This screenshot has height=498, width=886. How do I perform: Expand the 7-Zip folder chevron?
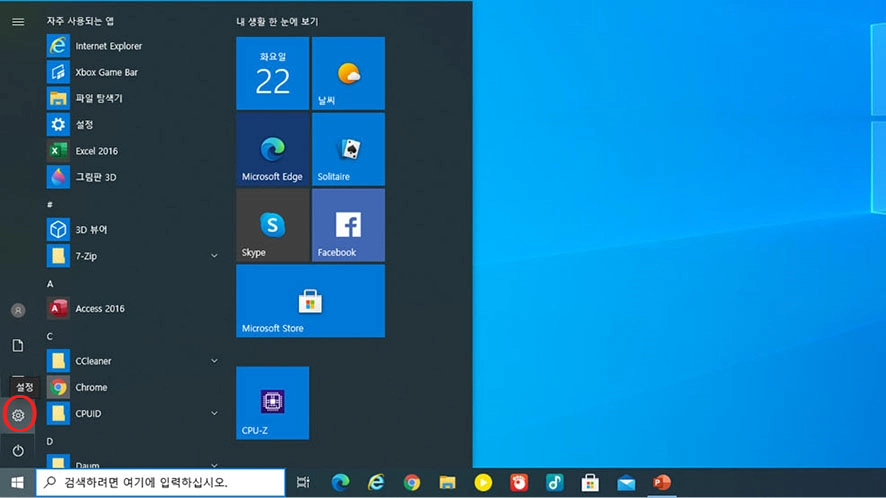click(214, 256)
